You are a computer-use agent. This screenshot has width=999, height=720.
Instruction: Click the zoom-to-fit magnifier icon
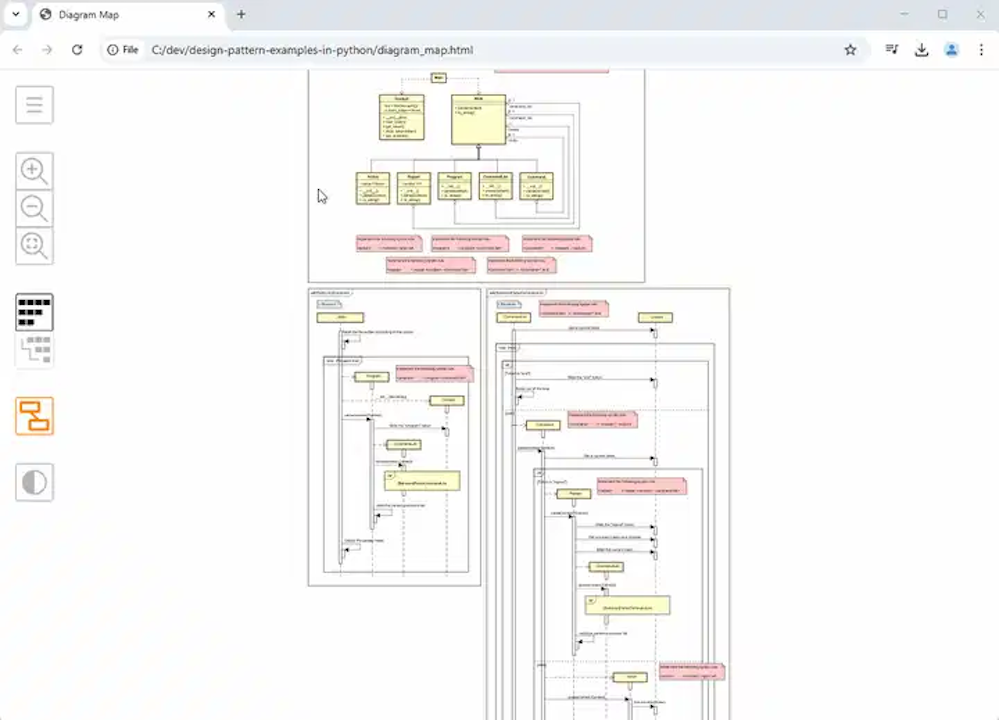[34, 246]
